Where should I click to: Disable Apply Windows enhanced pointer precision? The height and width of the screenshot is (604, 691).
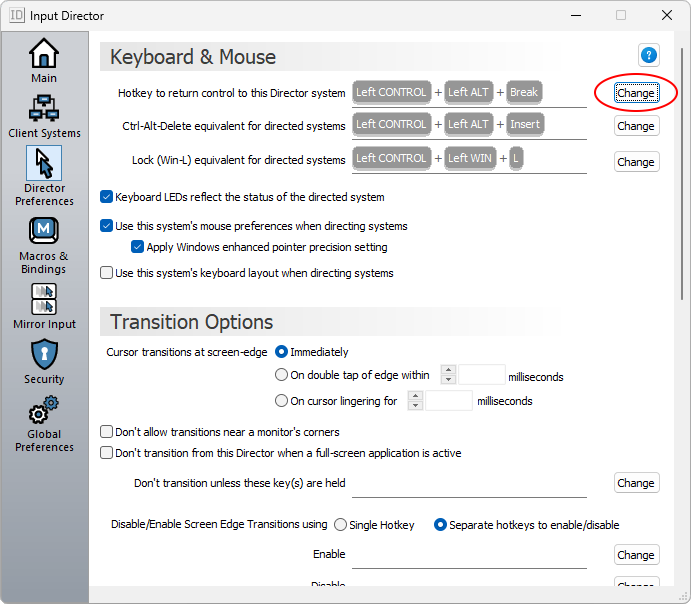[138, 247]
